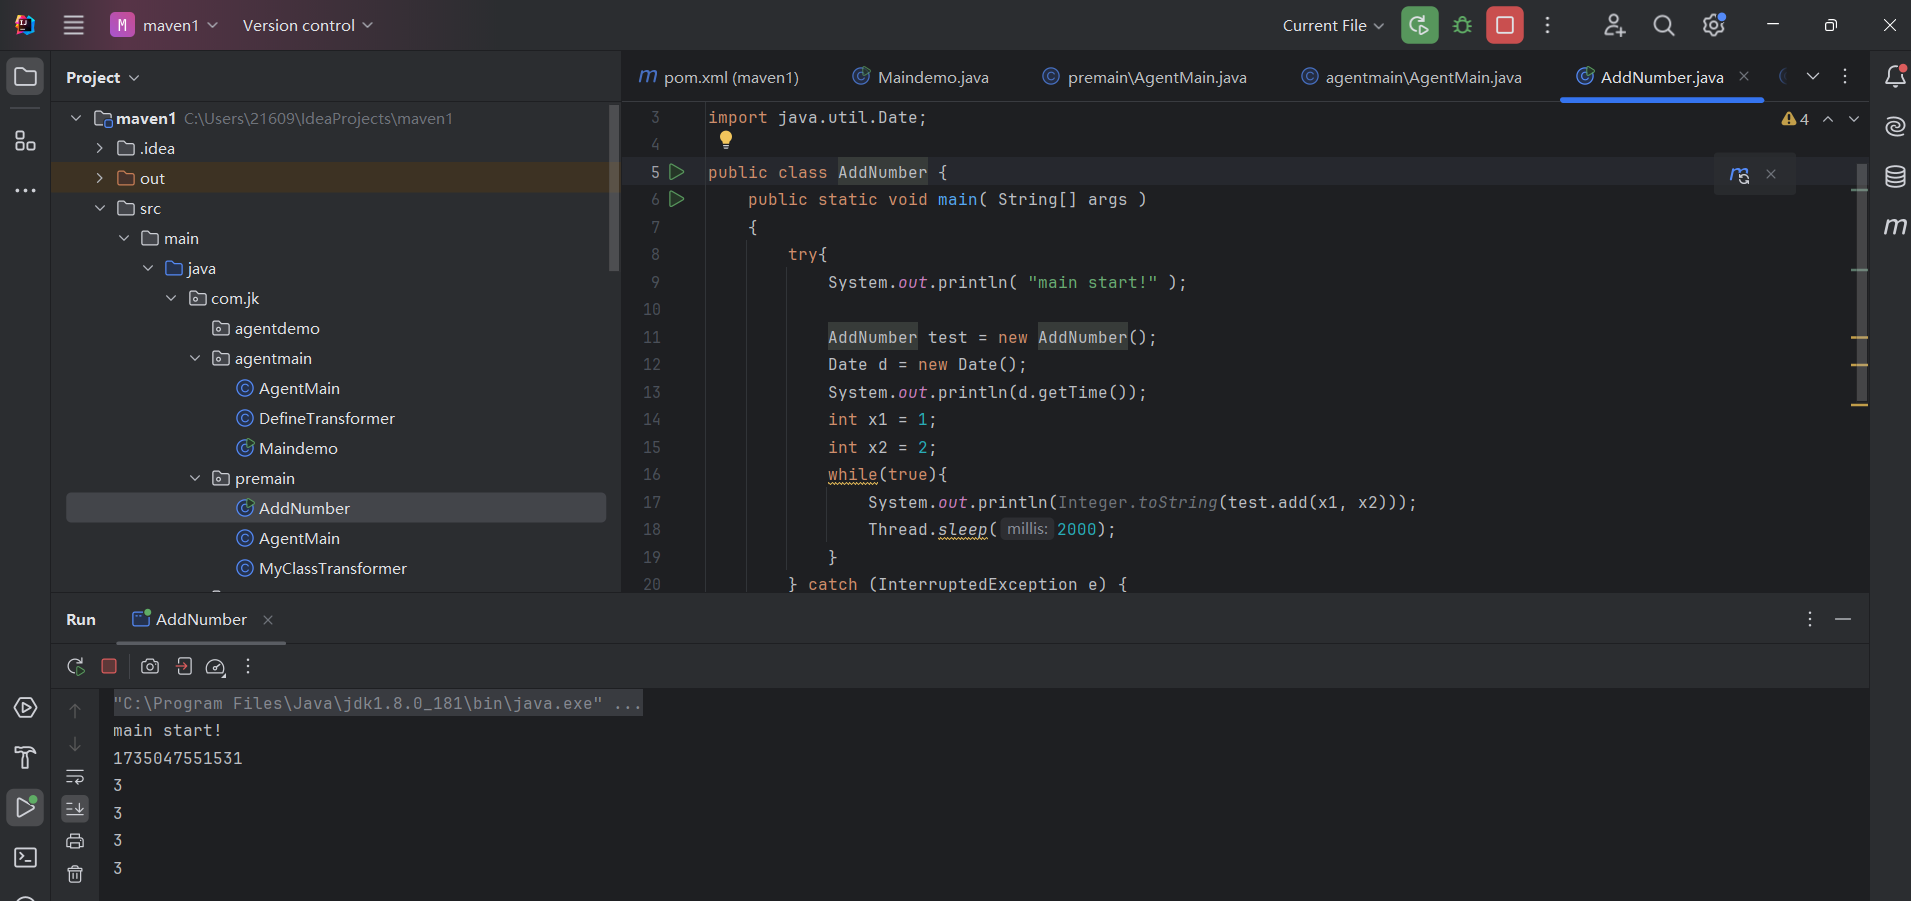Collapse the agentmain package
1911x901 pixels.
[195, 358]
